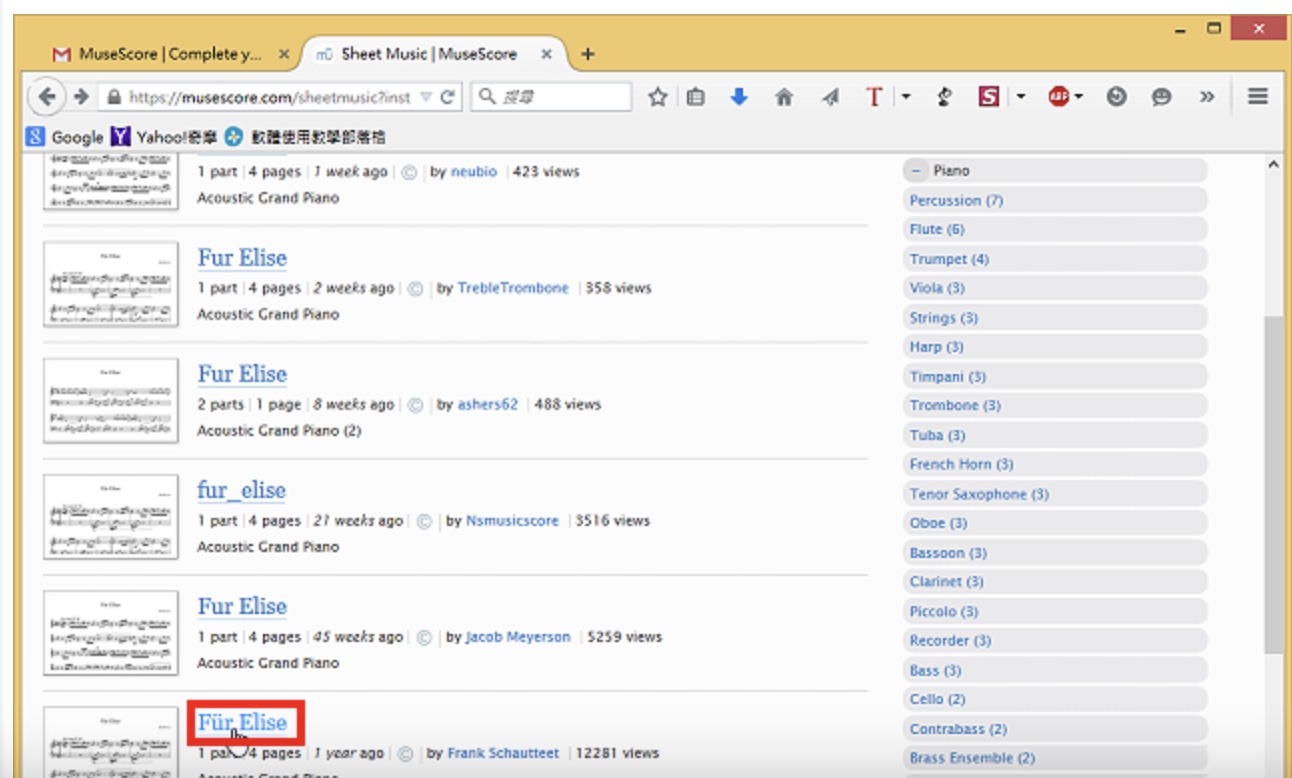This screenshot has width=1292, height=778.
Task: Open thumbnail of Jacob Meyerson's Fur Elise
Action: point(111,633)
